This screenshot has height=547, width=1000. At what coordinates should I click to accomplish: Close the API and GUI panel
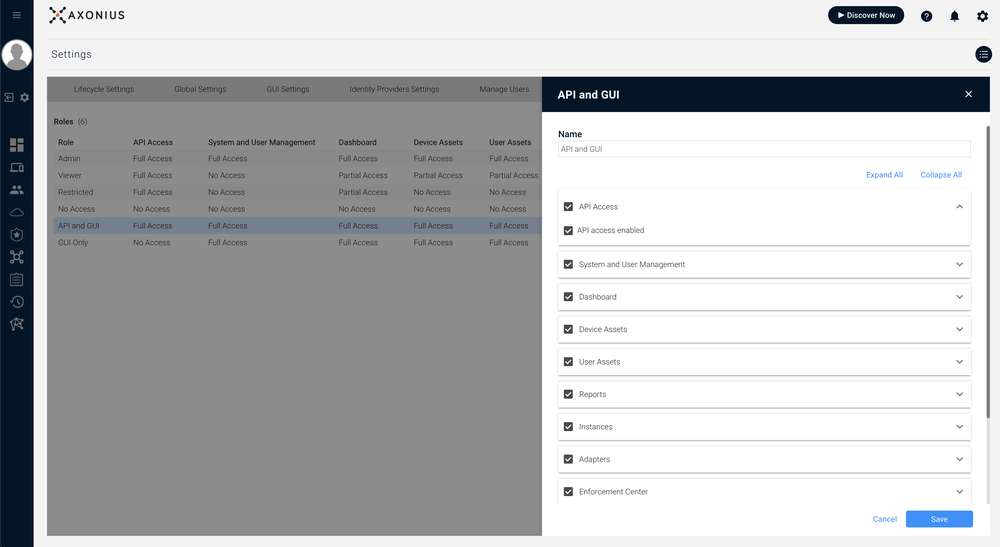[x=968, y=94]
